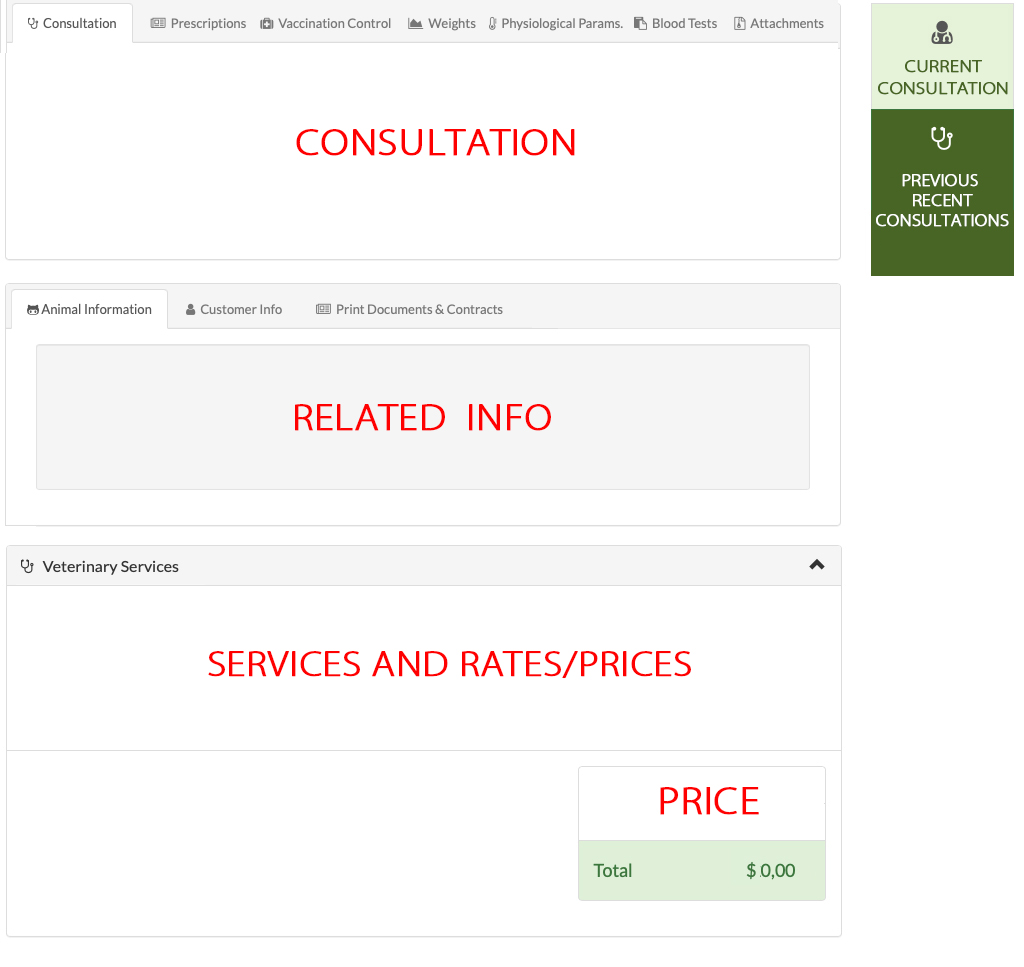Viewport: 1024px width, 967px height.
Task: Click the stethoscope icon on Consultation tab
Action: 33,24
